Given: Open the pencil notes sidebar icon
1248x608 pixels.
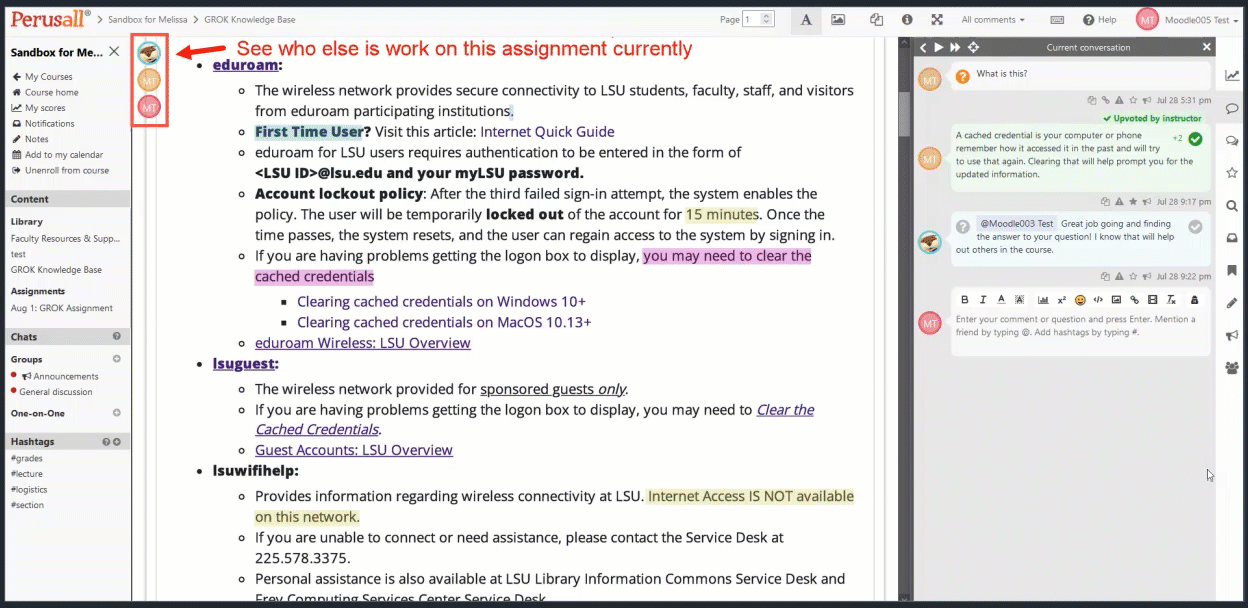Looking at the screenshot, I should pyautogui.click(x=1232, y=303).
